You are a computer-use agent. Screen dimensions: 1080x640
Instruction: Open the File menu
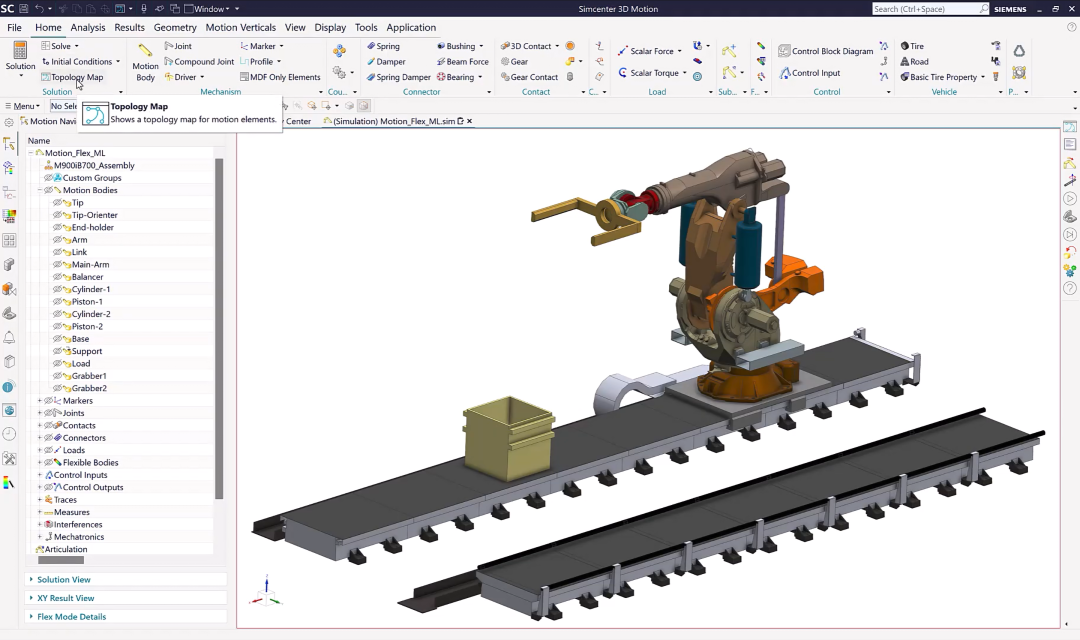click(14, 28)
